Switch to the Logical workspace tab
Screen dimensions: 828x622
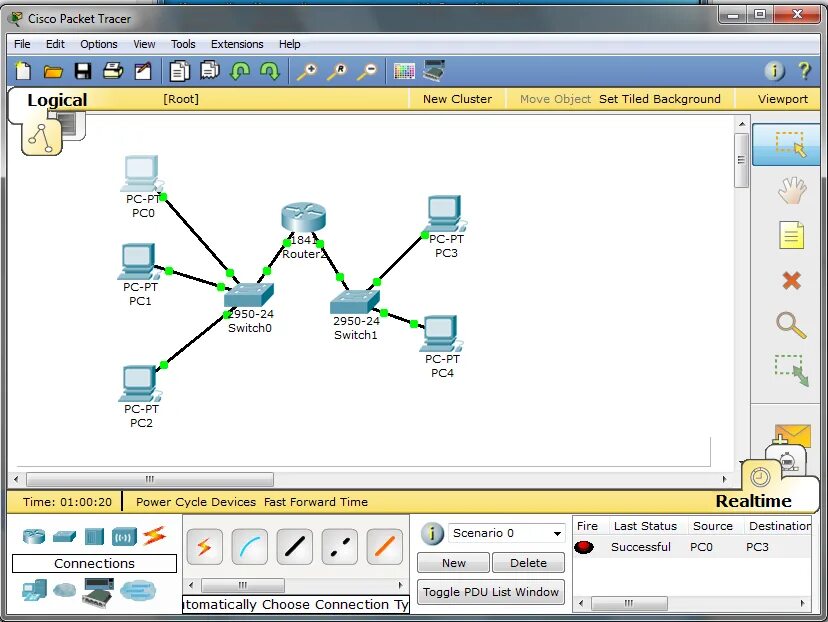click(x=57, y=100)
